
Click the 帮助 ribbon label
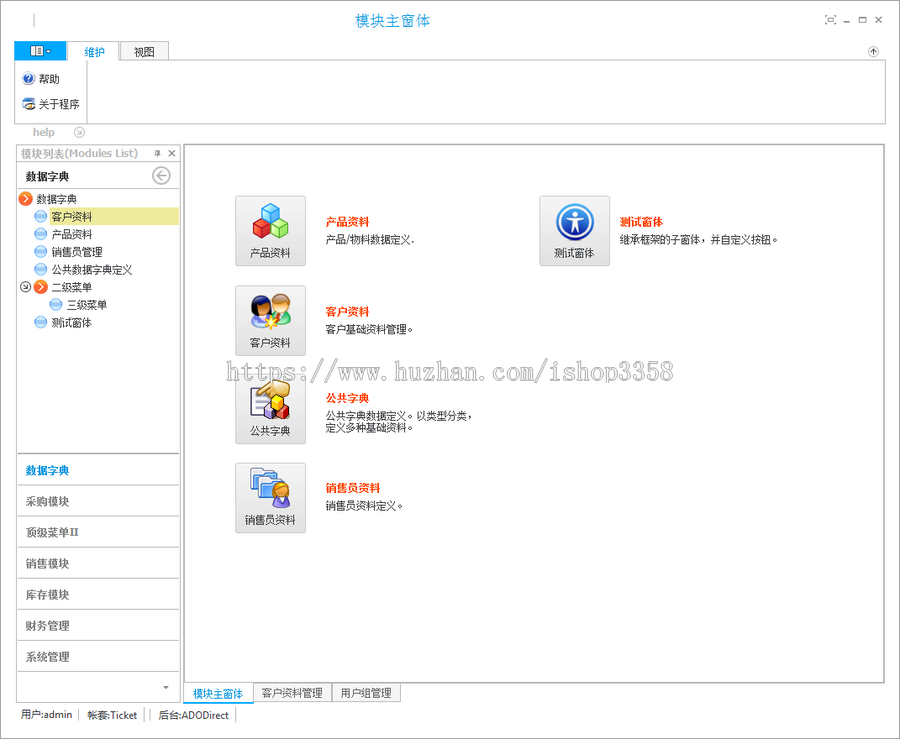pyautogui.click(x=49, y=79)
